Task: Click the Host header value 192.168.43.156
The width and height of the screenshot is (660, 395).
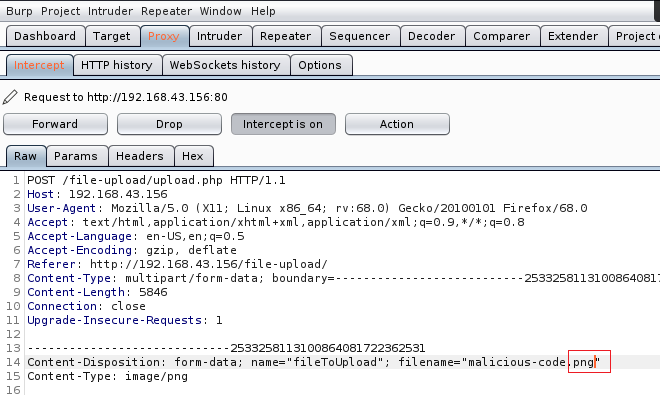Action: [118, 194]
